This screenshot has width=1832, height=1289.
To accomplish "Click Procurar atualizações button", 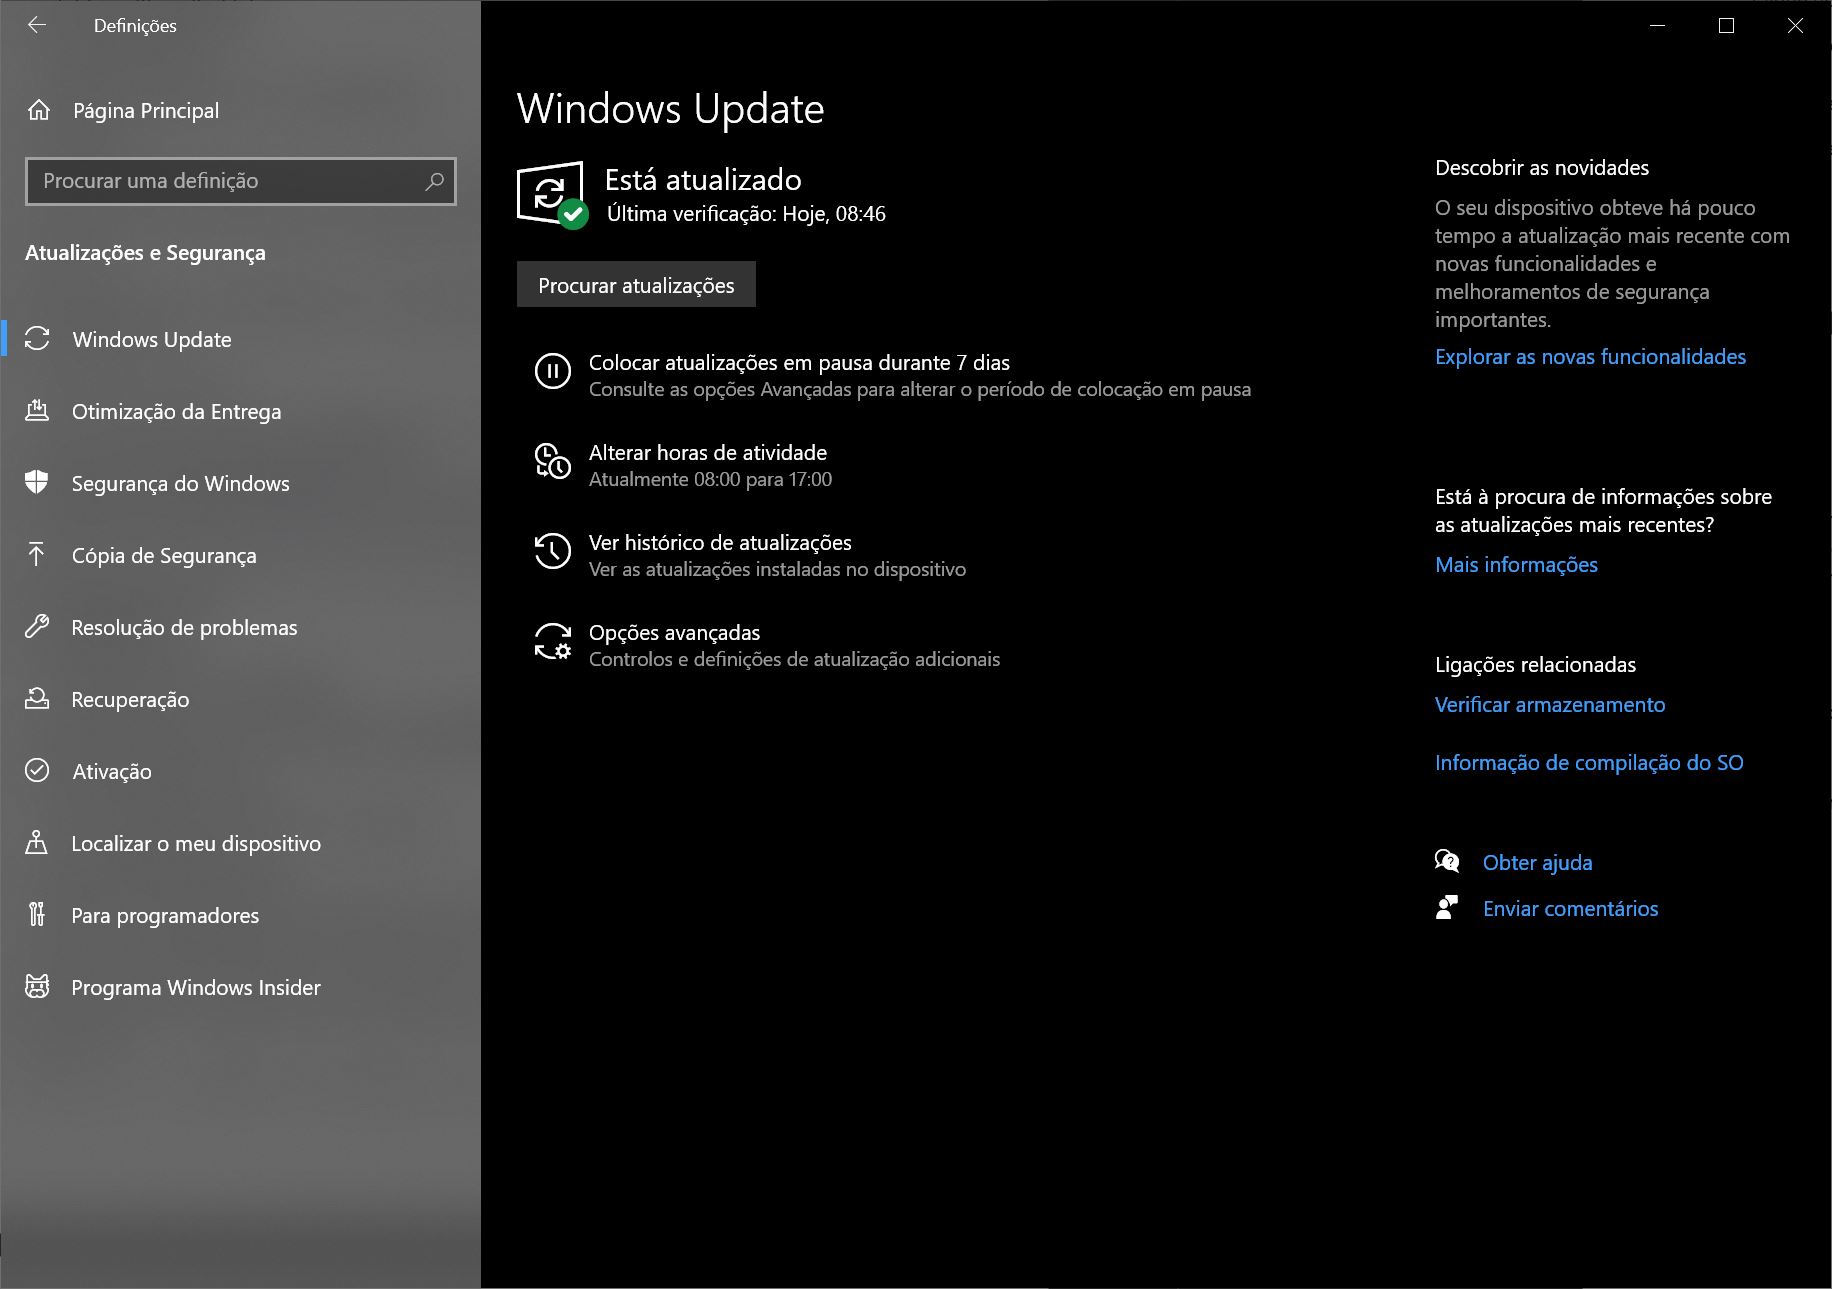I will tap(636, 285).
